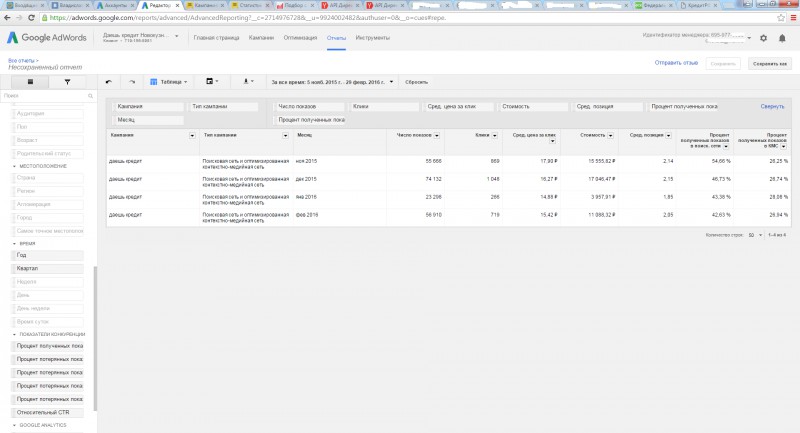Select the Год dimension tile
800x433 pixels.
click(47, 255)
